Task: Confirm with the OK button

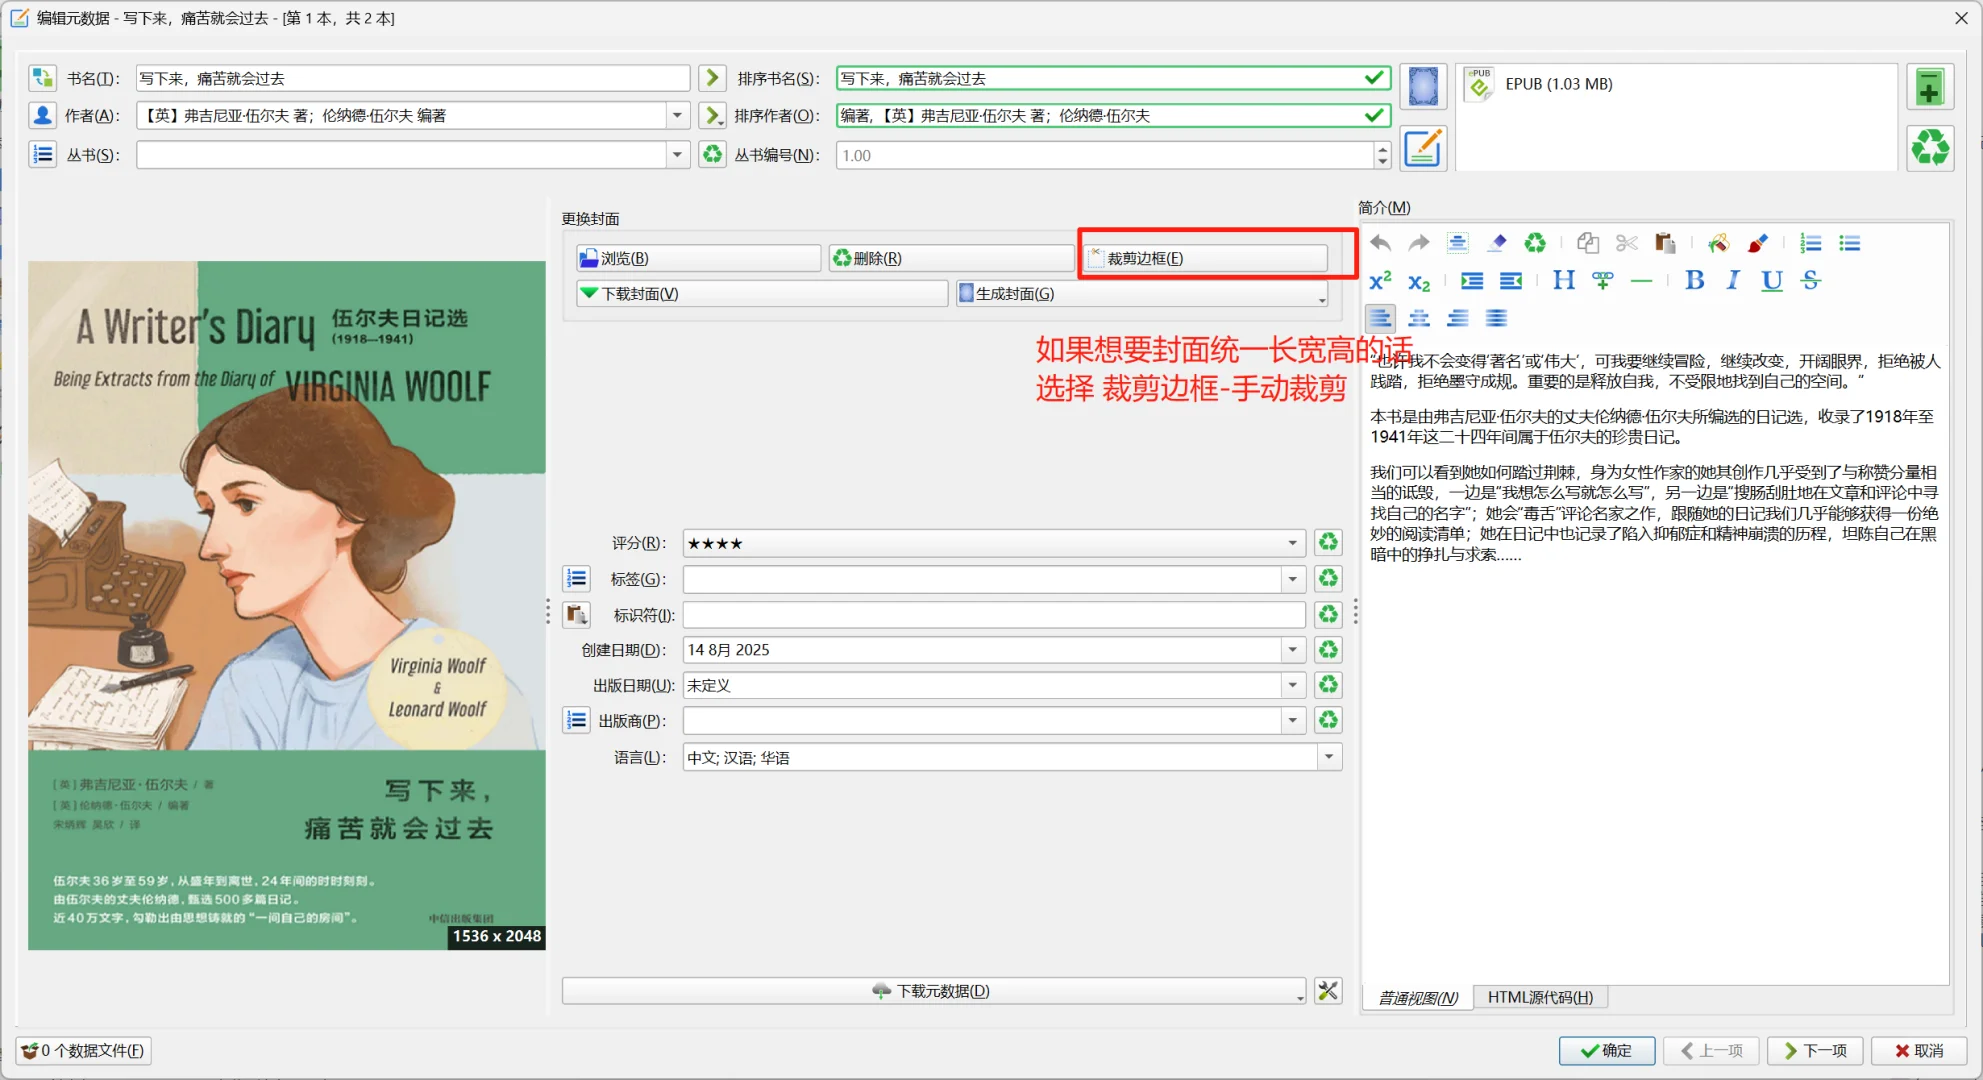Action: [1606, 1050]
